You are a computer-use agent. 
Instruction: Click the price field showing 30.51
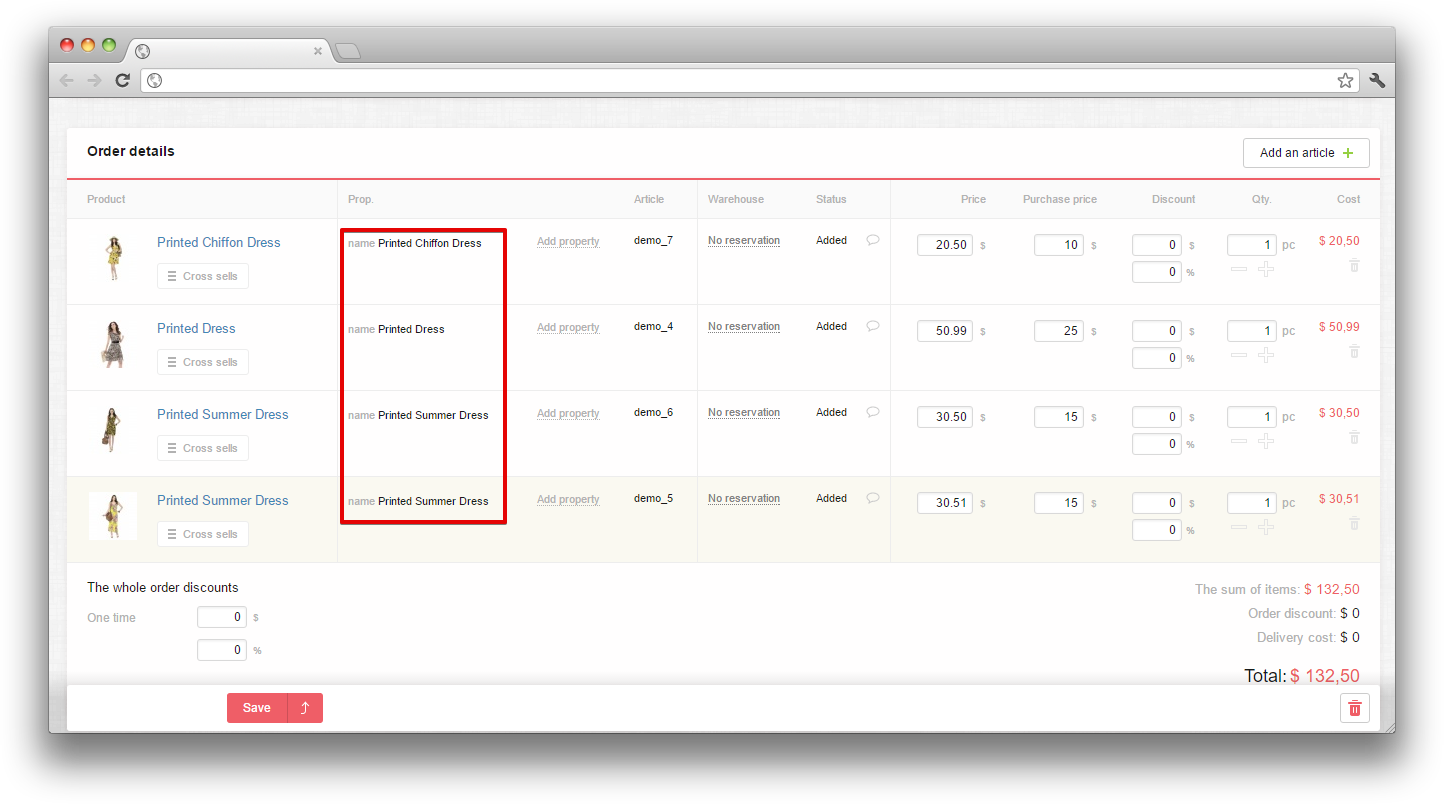[x=945, y=503]
